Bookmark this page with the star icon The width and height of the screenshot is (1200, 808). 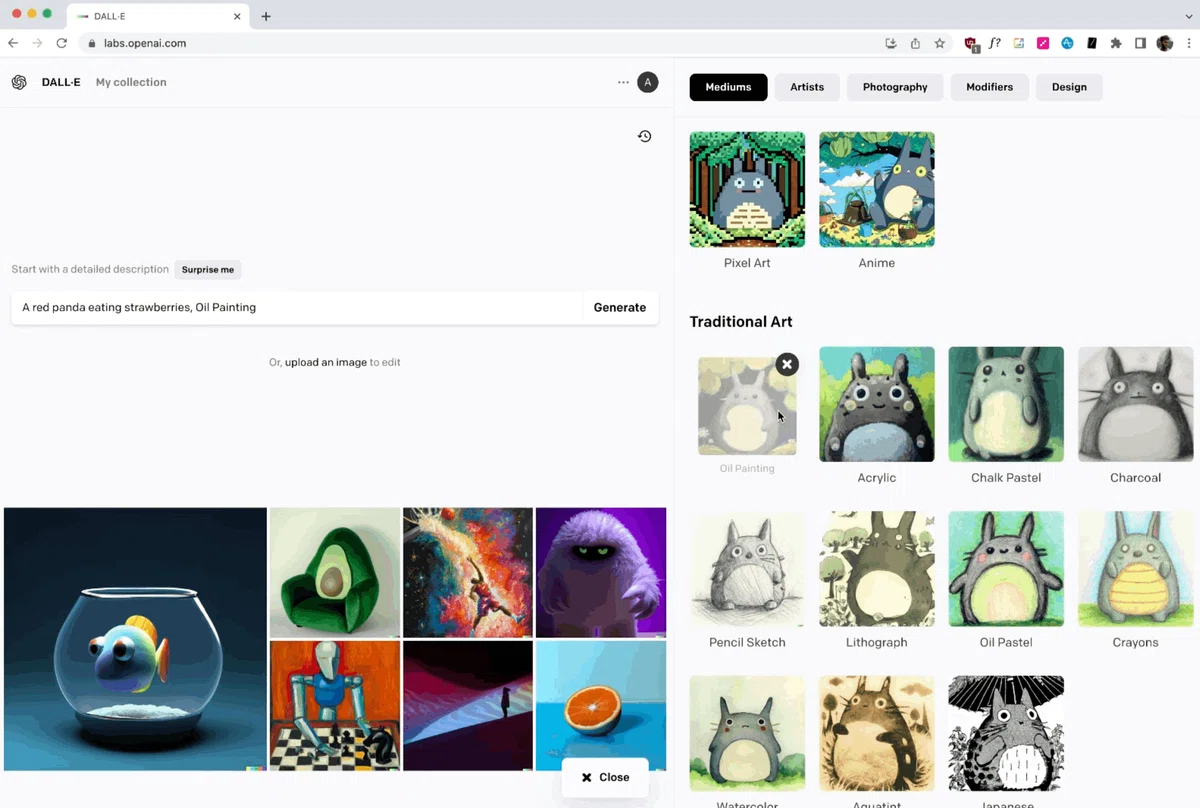(x=940, y=43)
